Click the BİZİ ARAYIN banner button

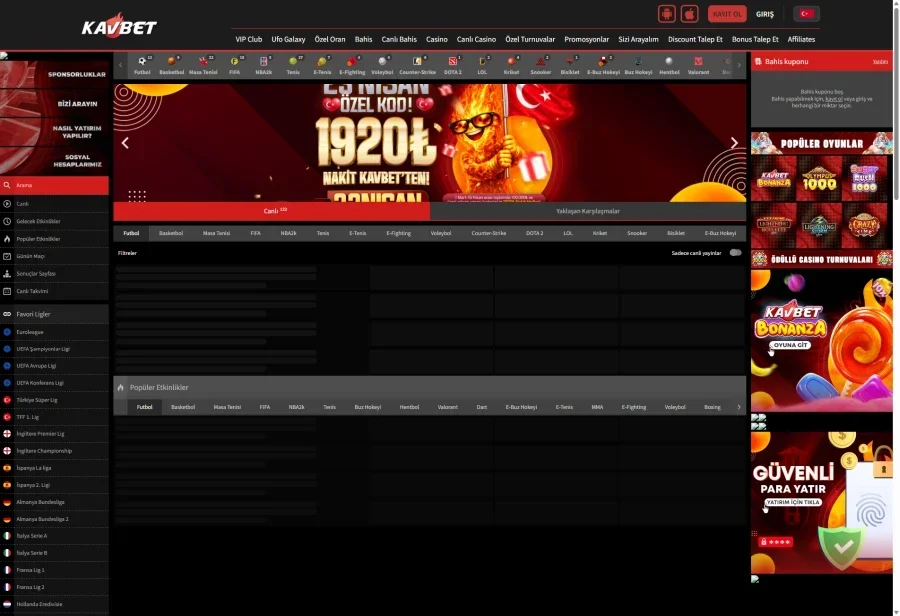(x=56, y=104)
